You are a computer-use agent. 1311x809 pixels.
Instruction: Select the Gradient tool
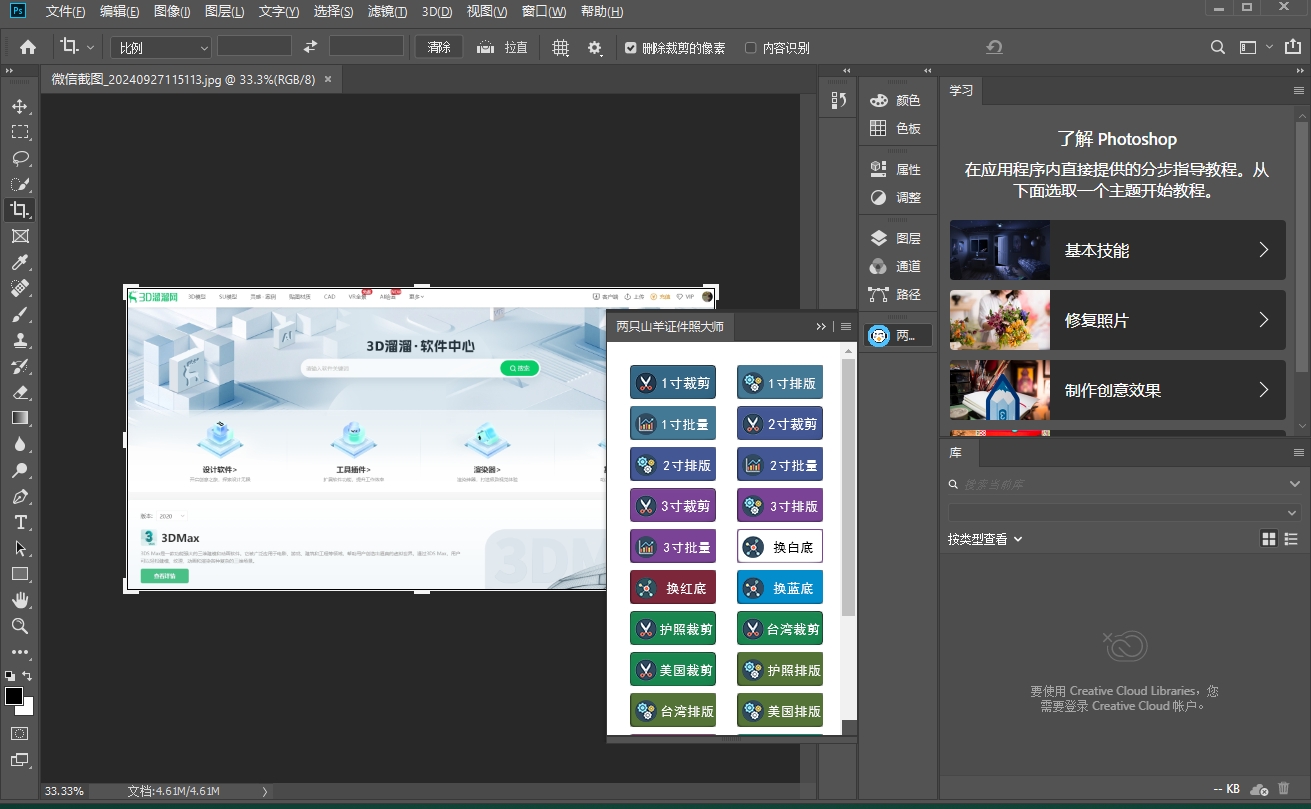pyautogui.click(x=20, y=418)
